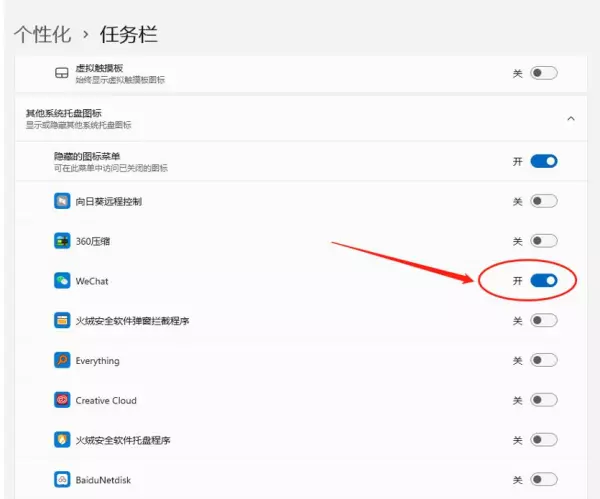Click the Creative Cloud label text

pos(106,401)
